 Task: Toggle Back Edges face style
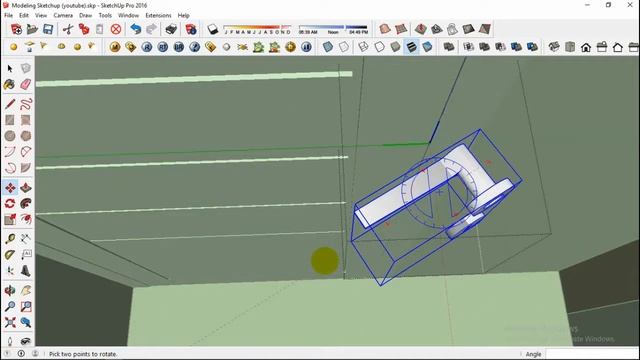click(344, 47)
